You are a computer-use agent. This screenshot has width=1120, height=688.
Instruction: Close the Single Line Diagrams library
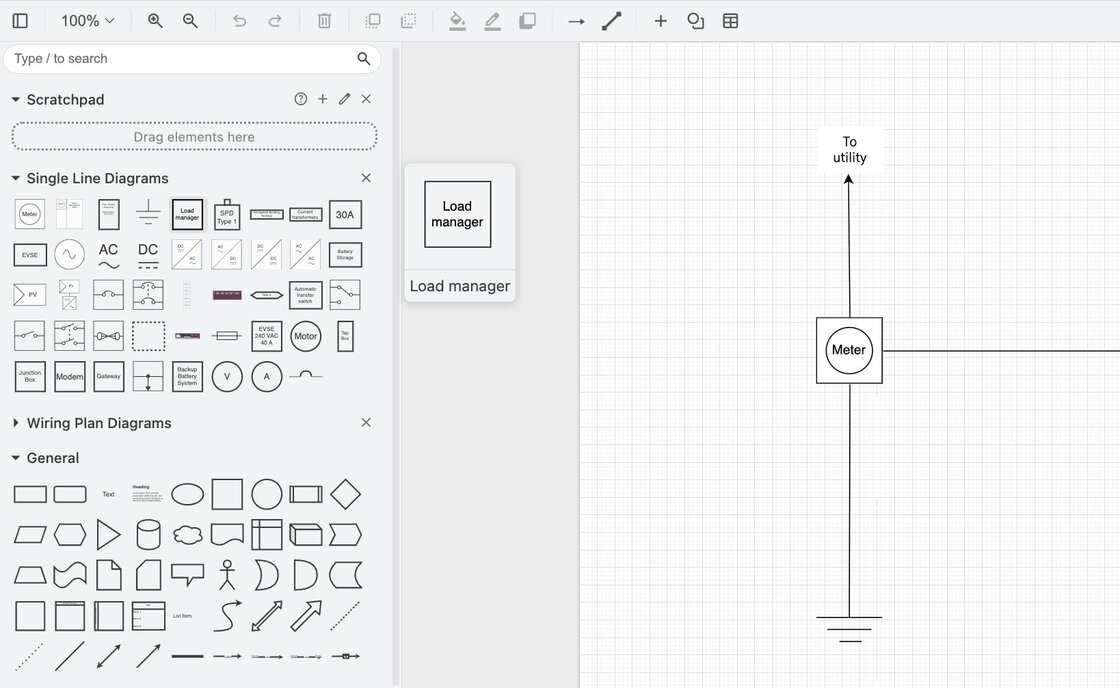(x=366, y=178)
